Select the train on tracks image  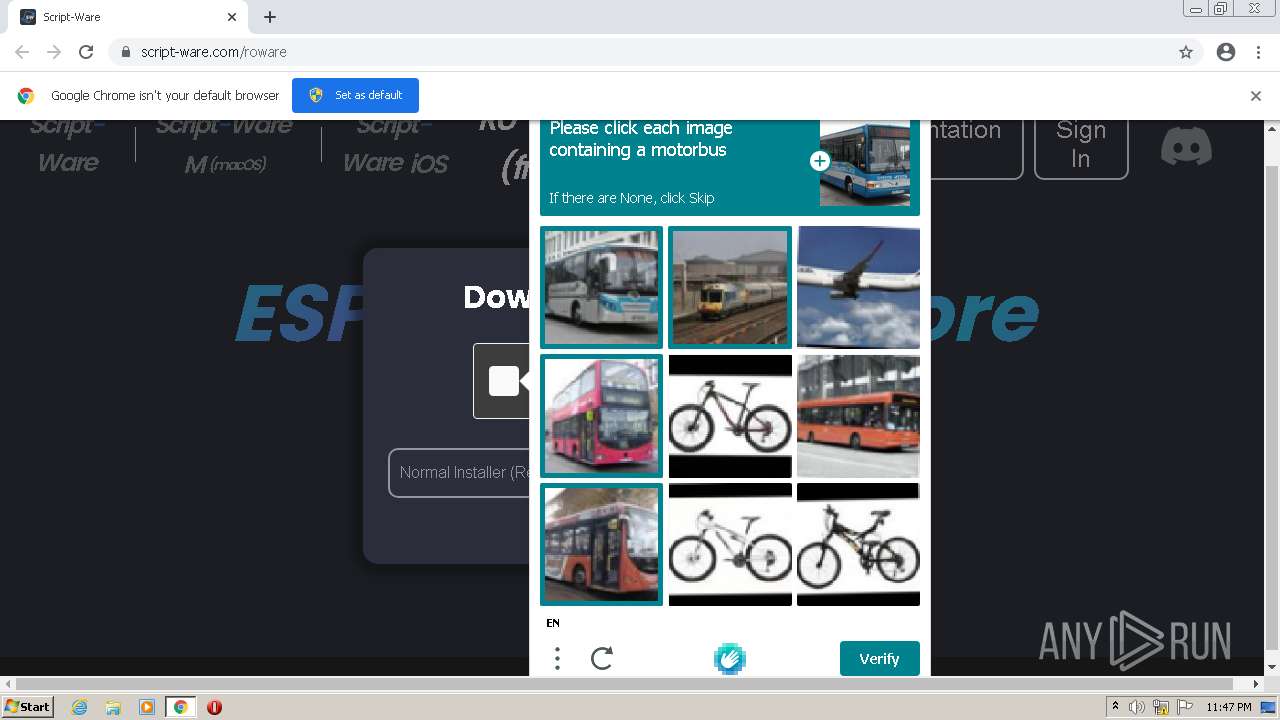pos(730,287)
